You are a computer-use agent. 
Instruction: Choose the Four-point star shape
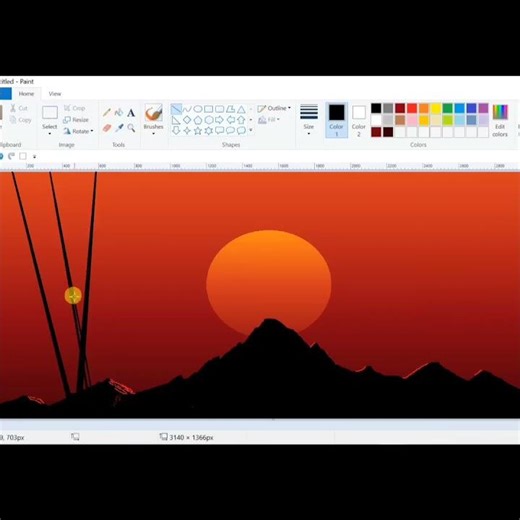tap(187, 131)
